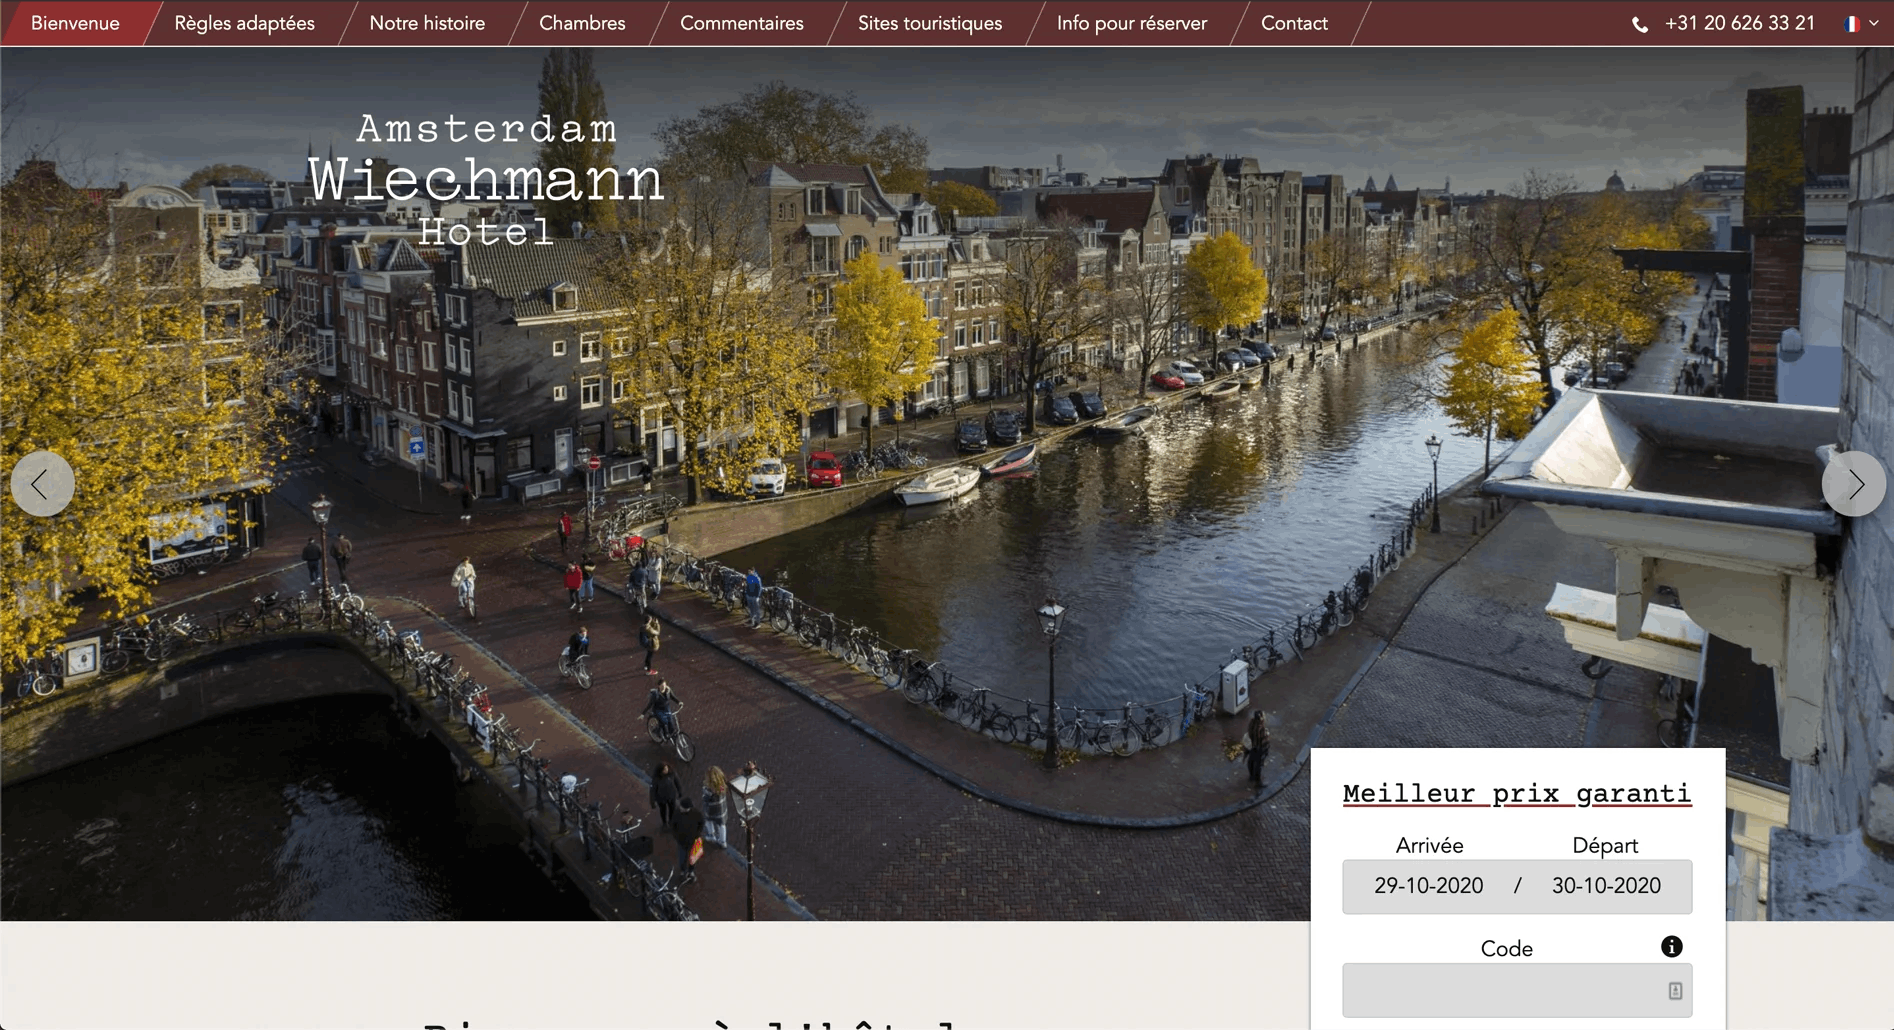
Task: Show previous slide with left arrow
Action: [x=42, y=484]
